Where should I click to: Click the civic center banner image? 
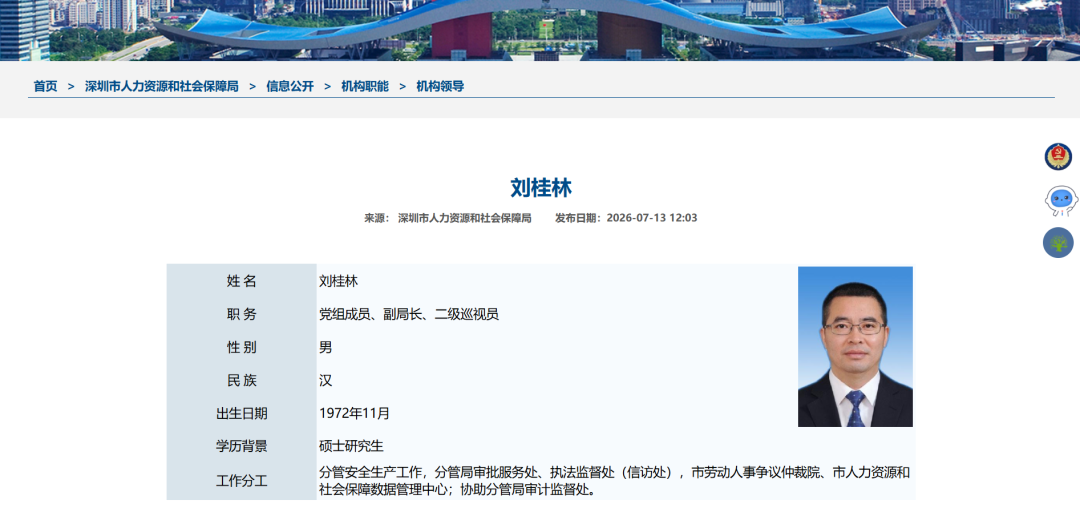click(540, 30)
